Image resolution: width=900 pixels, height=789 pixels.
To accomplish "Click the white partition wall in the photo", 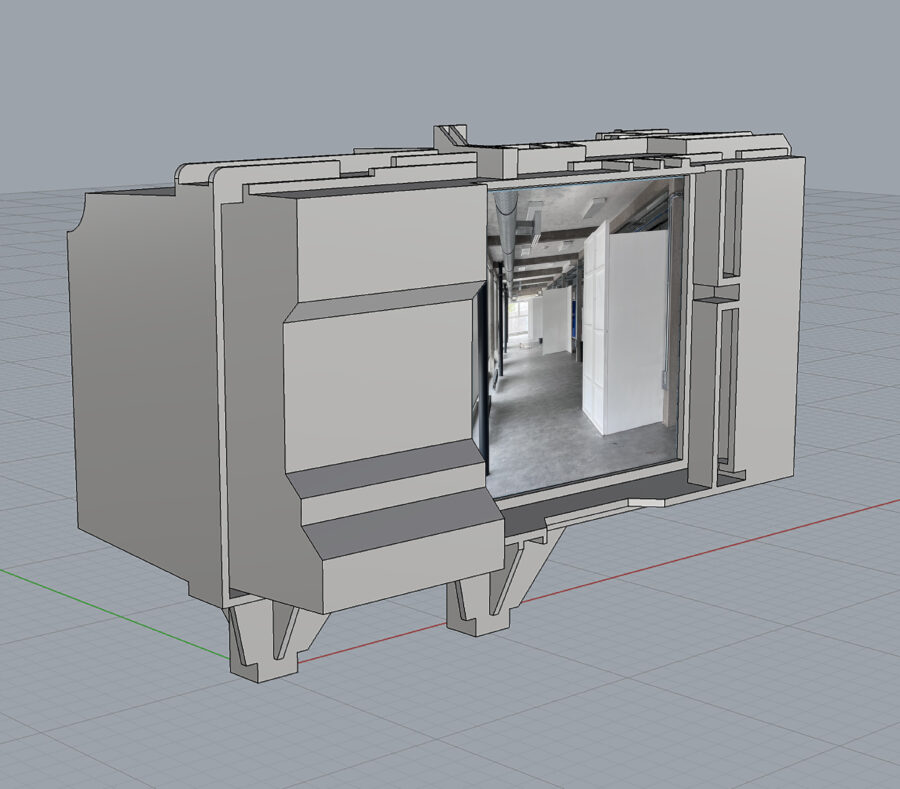I will [x=635, y=330].
